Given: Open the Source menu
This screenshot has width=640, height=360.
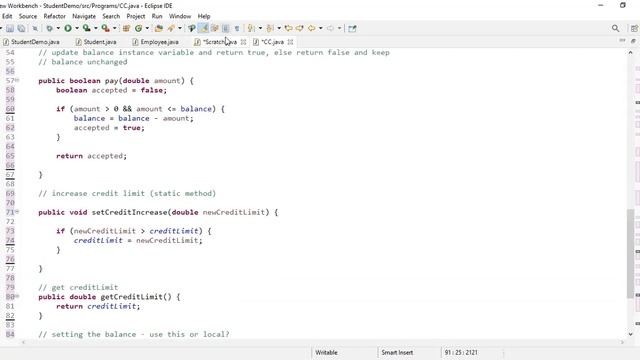Looking at the screenshot, I should click(x=28, y=16).
